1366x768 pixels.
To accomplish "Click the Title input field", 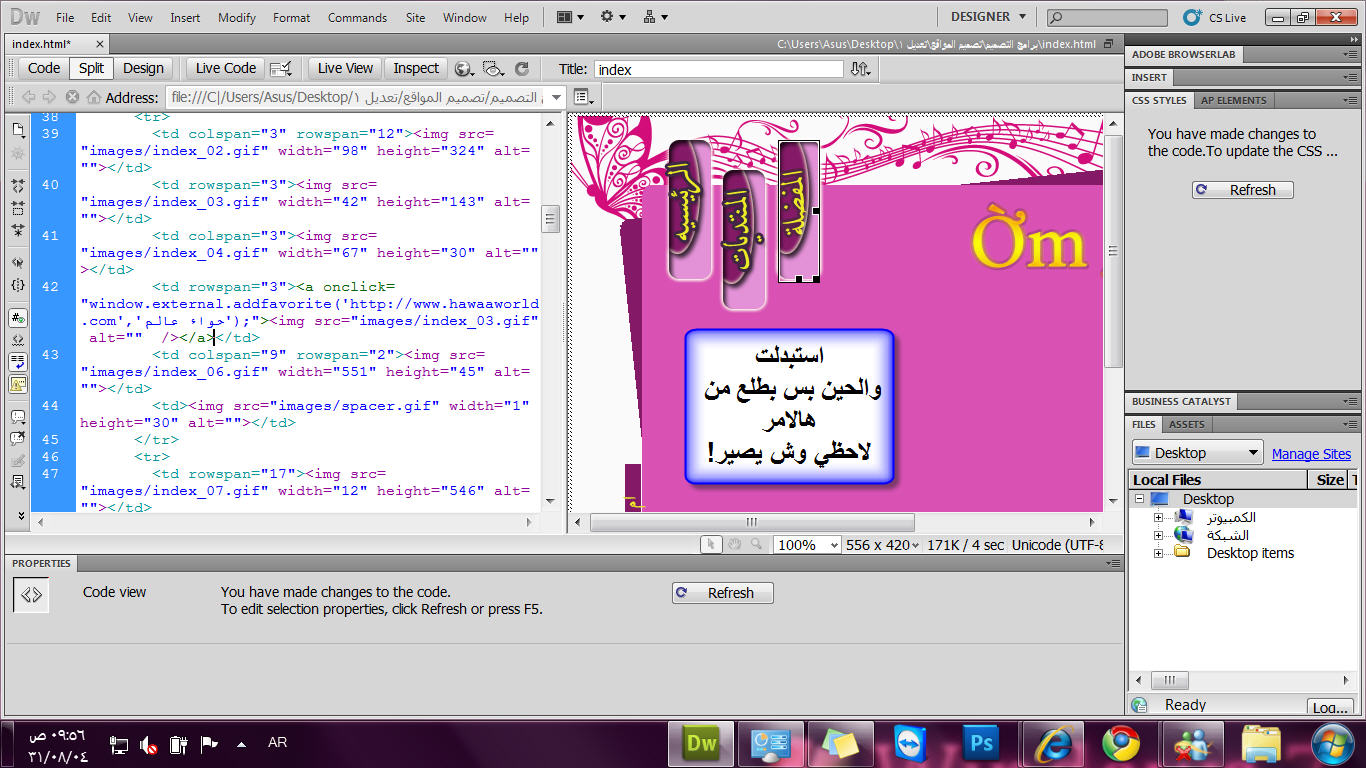I will click(x=718, y=69).
